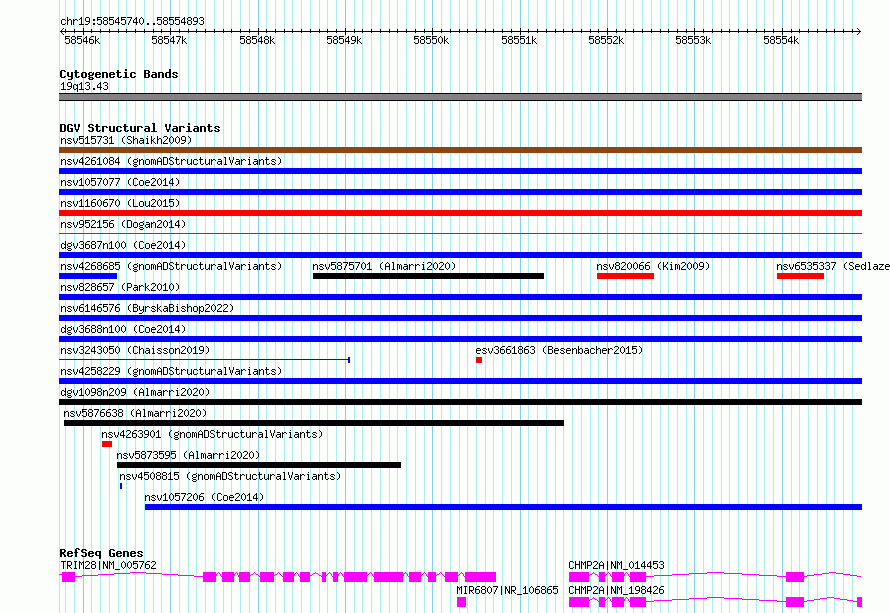Click nsv5873595 (Almarri2020) label
Image resolution: width=890 pixels, height=613 pixels.
(x=188, y=455)
